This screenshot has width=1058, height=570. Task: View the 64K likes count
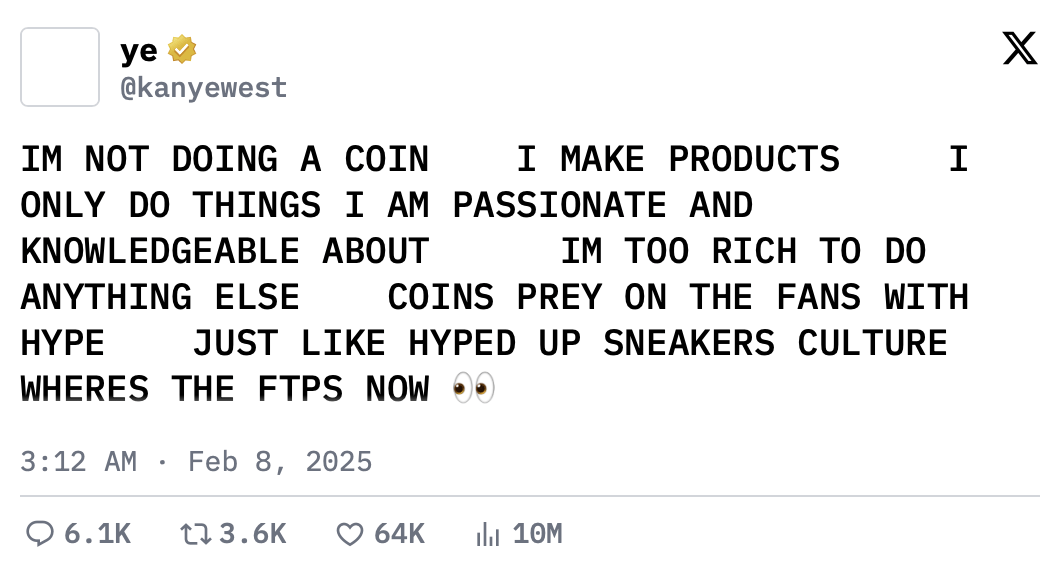pyautogui.click(x=399, y=534)
